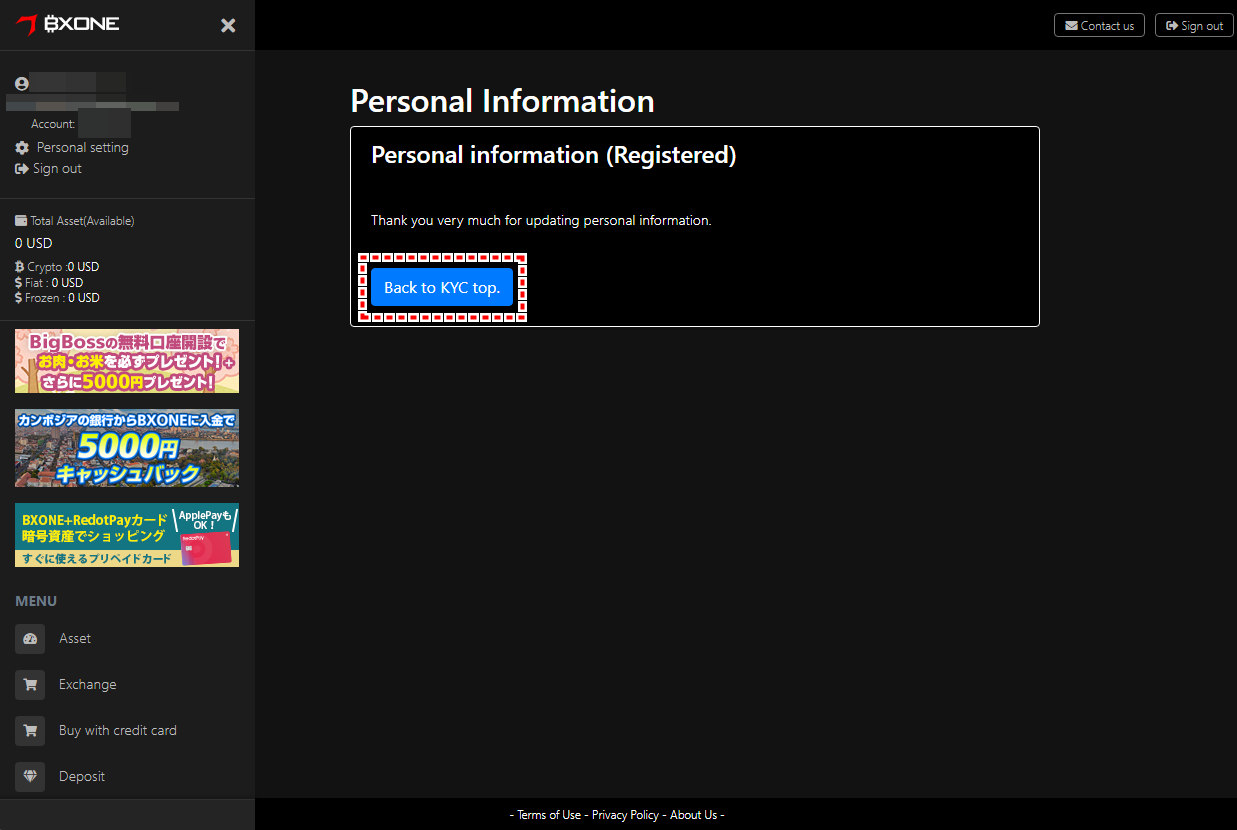Viewport: 1237px width, 830px height.
Task: Click the 'Fiat : 0 USD' text
Action: pyautogui.click(x=54, y=283)
